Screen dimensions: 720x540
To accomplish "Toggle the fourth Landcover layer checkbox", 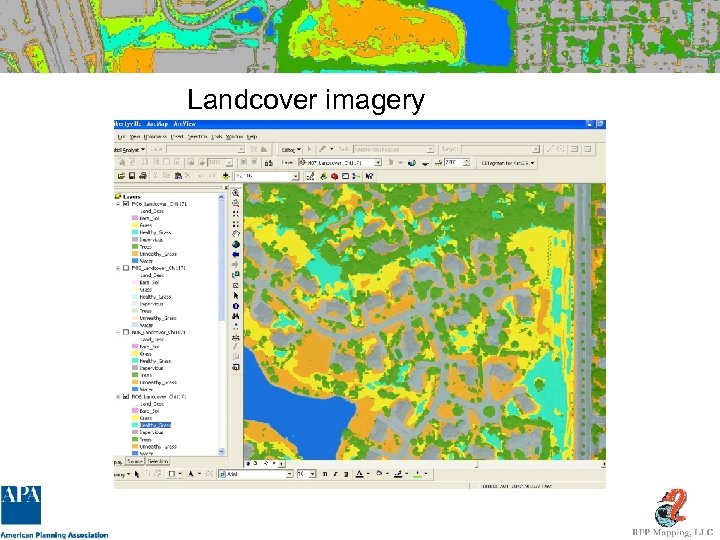I will [126, 397].
